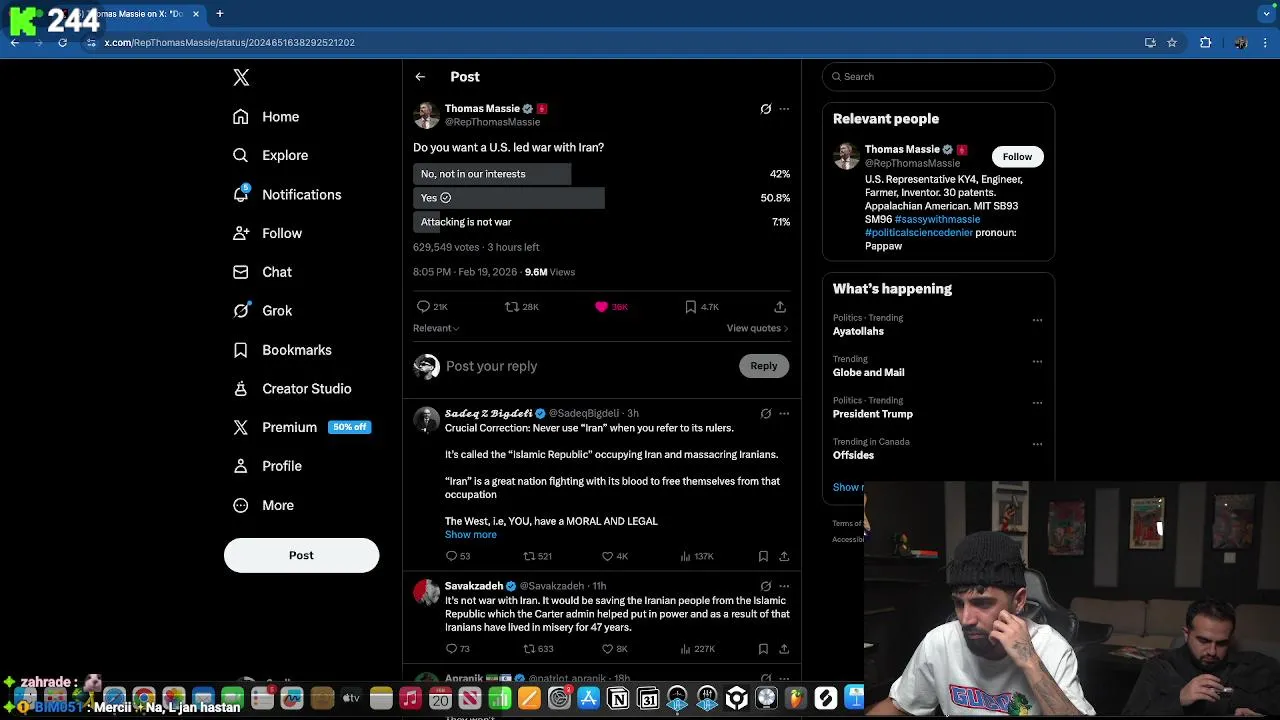Open Creator Studio

(x=292, y=389)
